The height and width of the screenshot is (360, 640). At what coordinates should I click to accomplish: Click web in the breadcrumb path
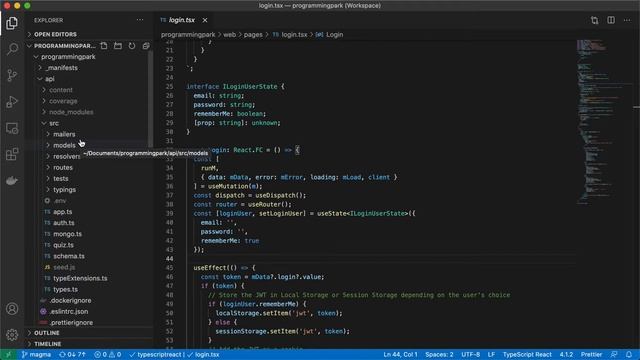[229, 35]
